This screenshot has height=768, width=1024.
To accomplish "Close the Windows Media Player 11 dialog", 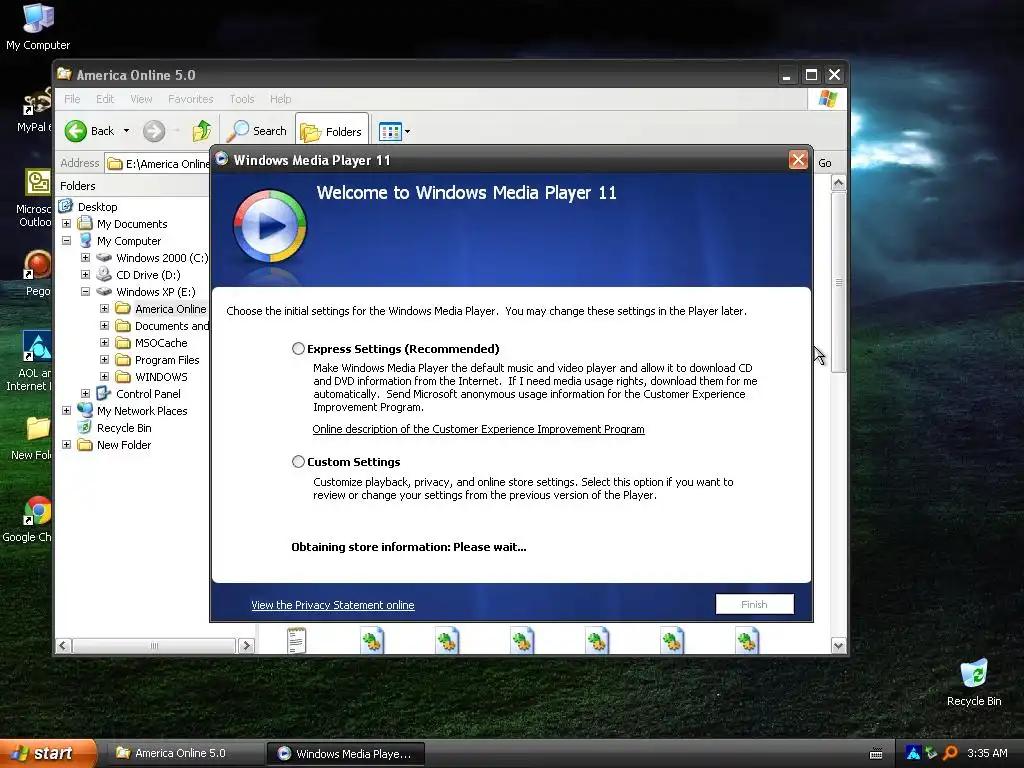I will (798, 160).
